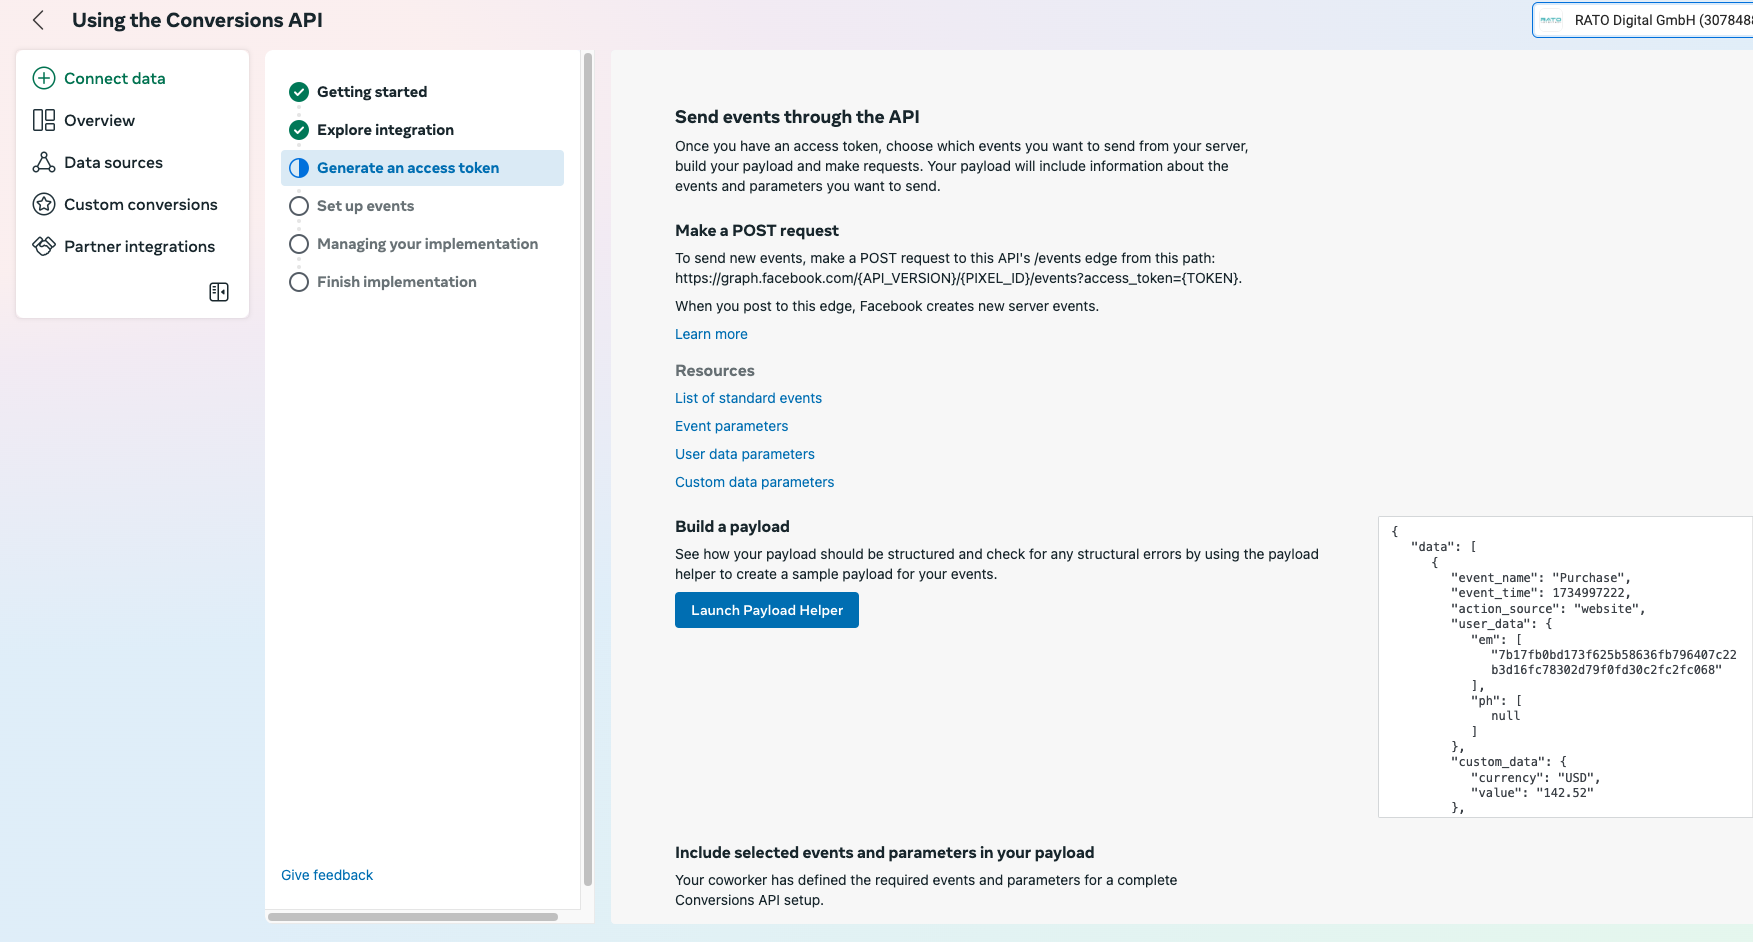
Task: Select the Finish implementation step circle
Action: 298,281
